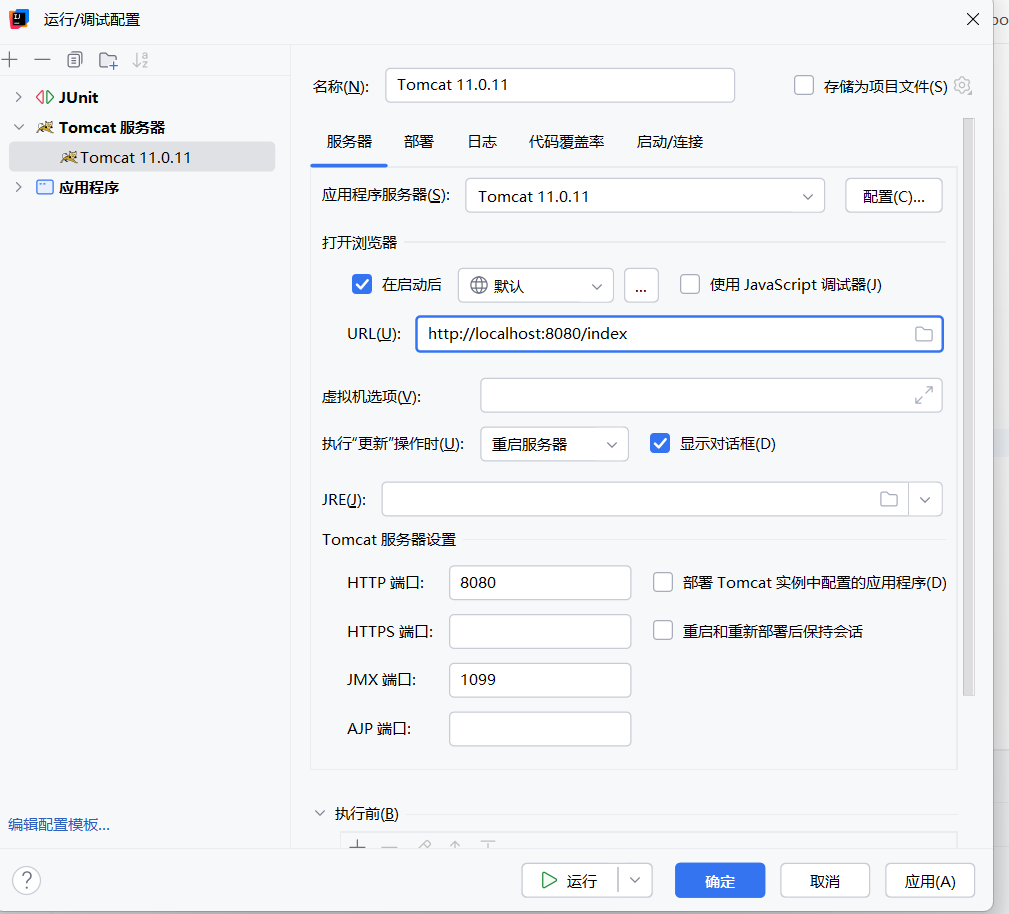
Task: Enable 存储为项目文件 checkbox
Action: (804, 85)
